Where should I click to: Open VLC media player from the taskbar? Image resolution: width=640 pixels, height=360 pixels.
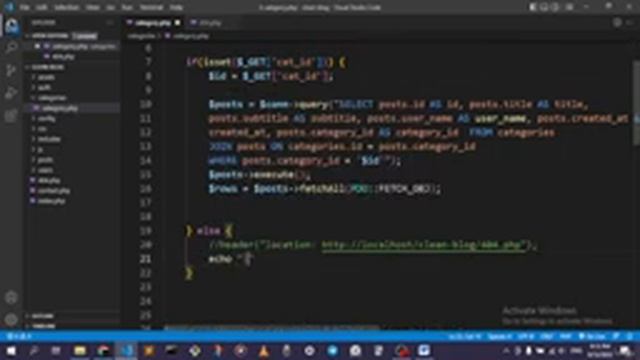264,351
